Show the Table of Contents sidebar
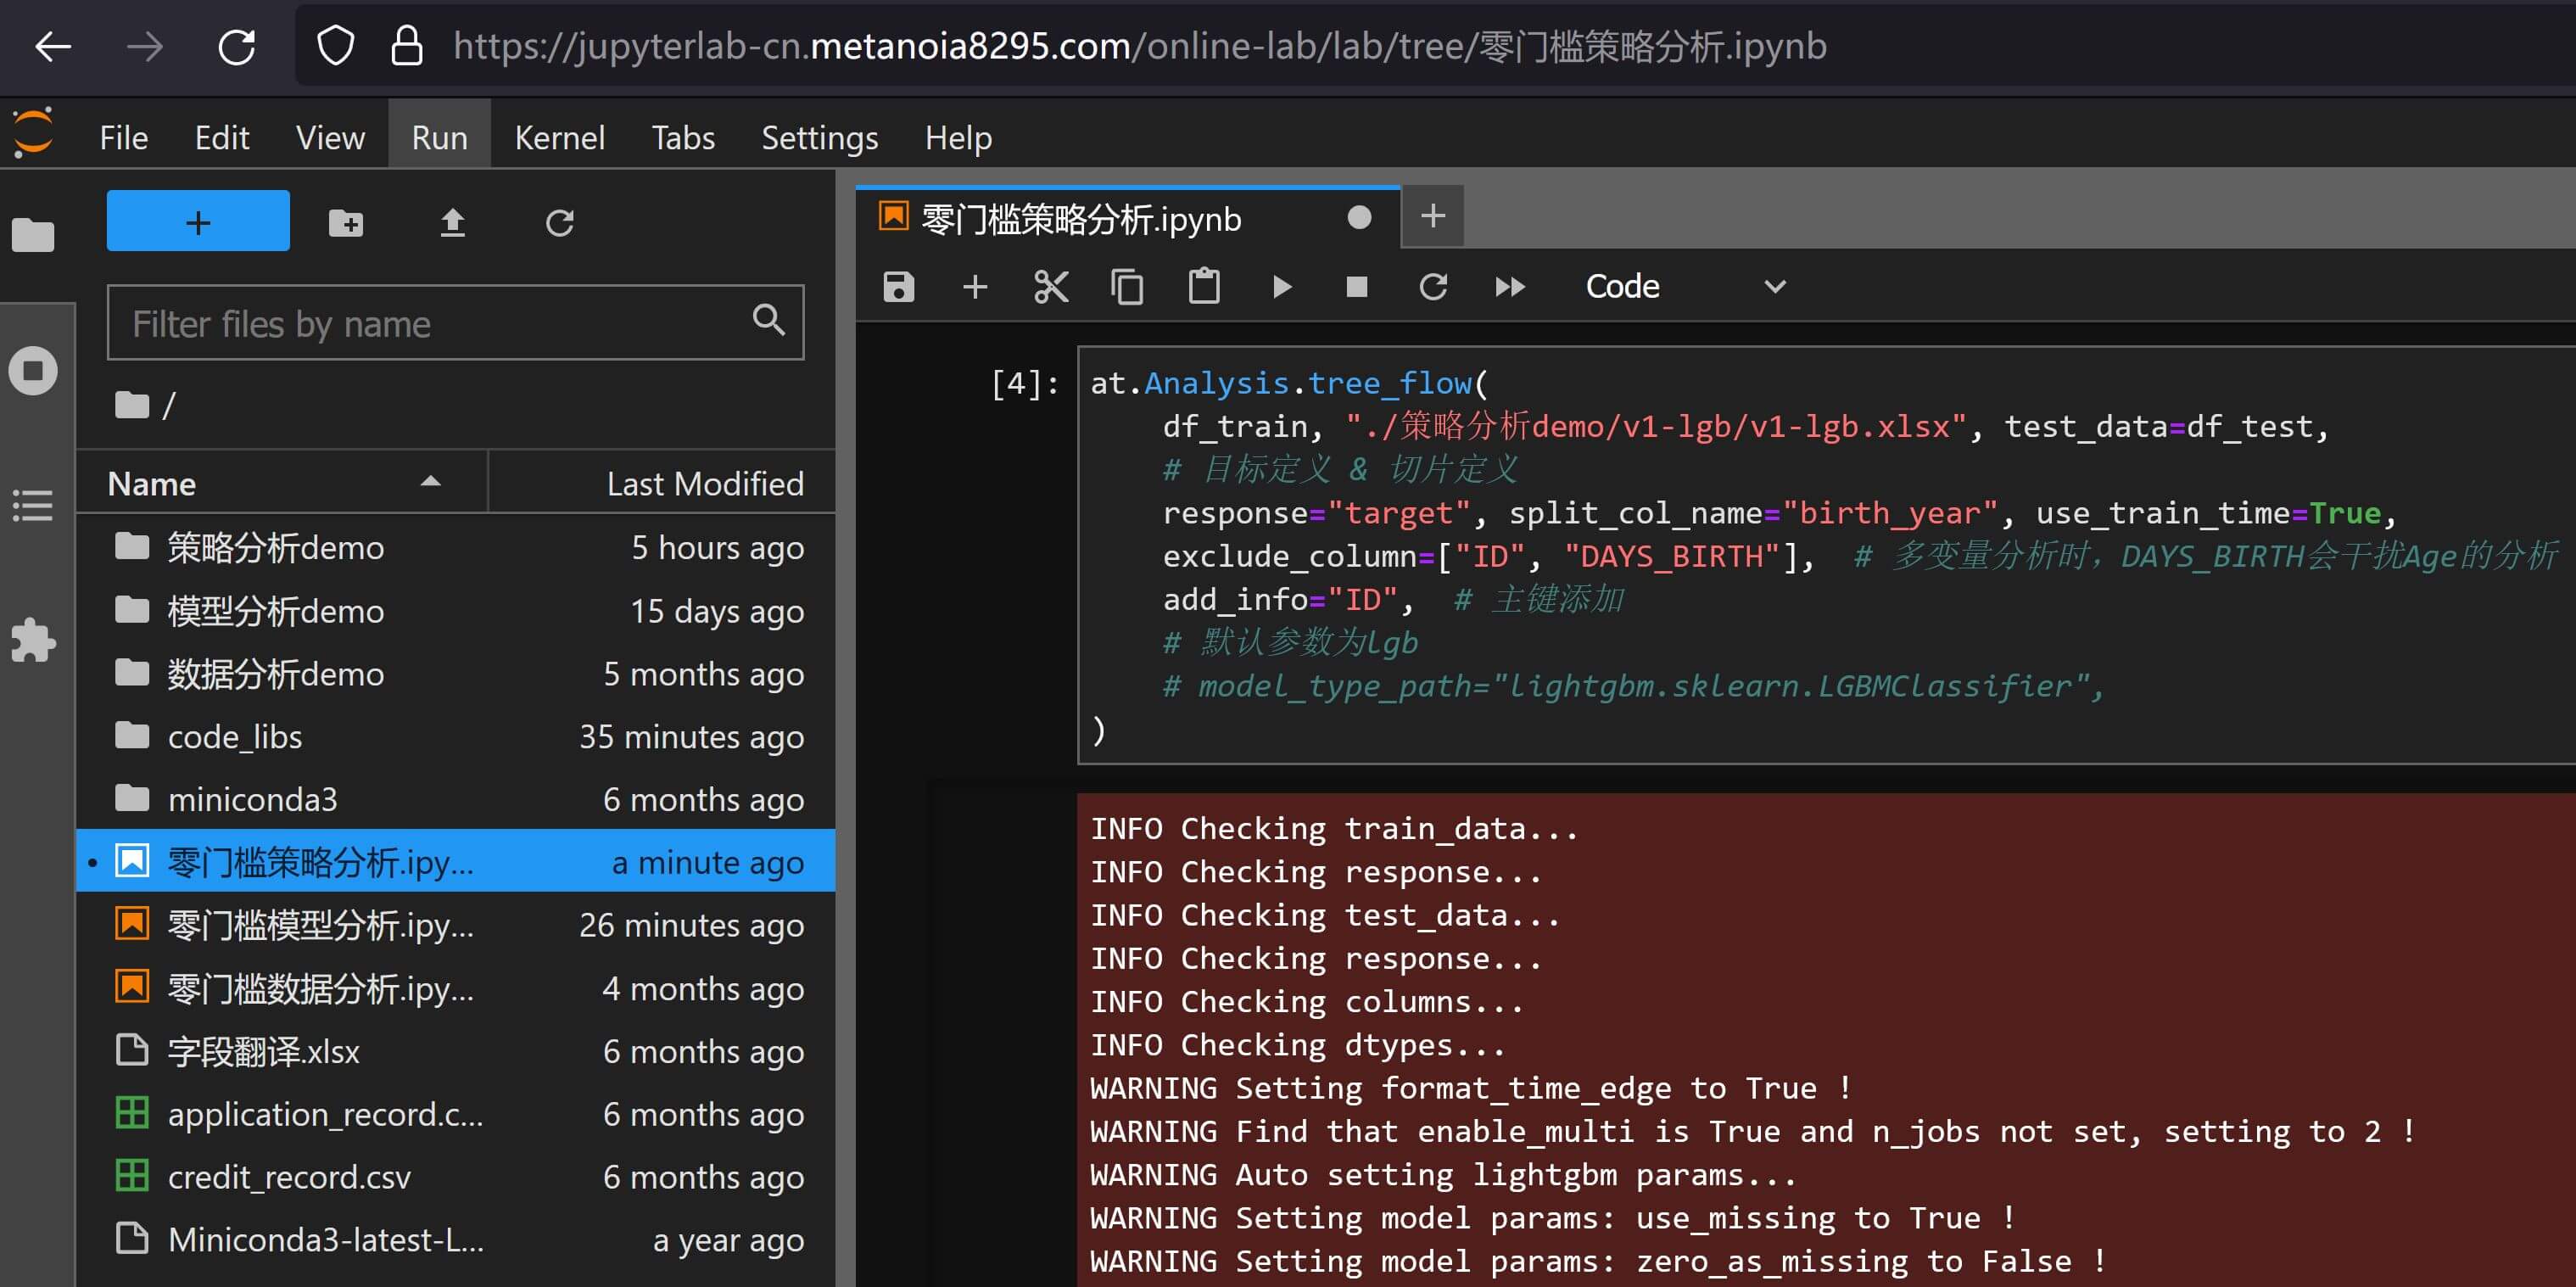Viewport: 2576px width, 1287px height. (33, 506)
